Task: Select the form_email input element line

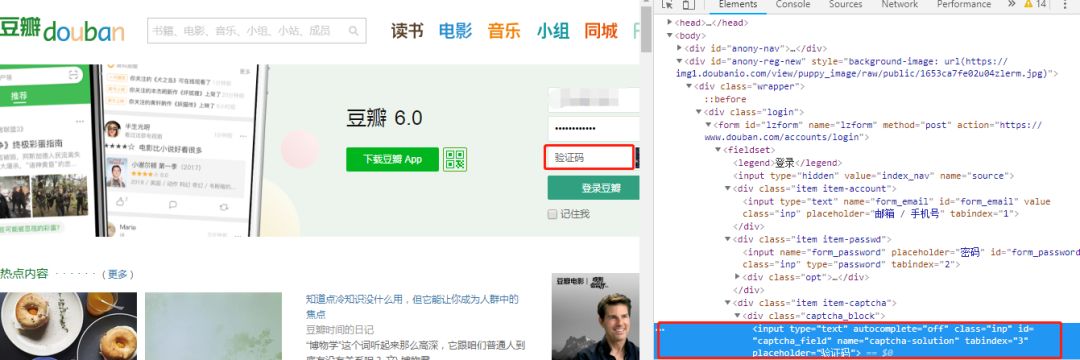Action: pyautogui.click(x=897, y=207)
